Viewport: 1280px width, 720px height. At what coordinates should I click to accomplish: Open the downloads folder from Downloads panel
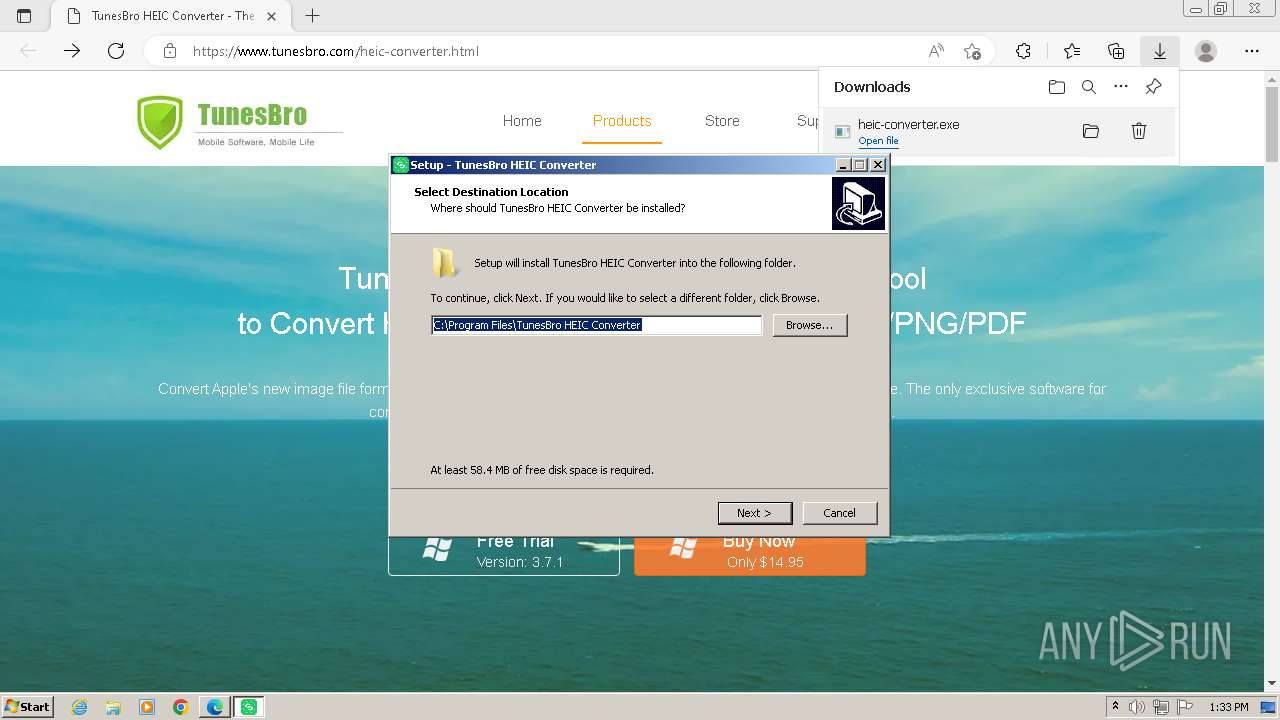click(1057, 87)
